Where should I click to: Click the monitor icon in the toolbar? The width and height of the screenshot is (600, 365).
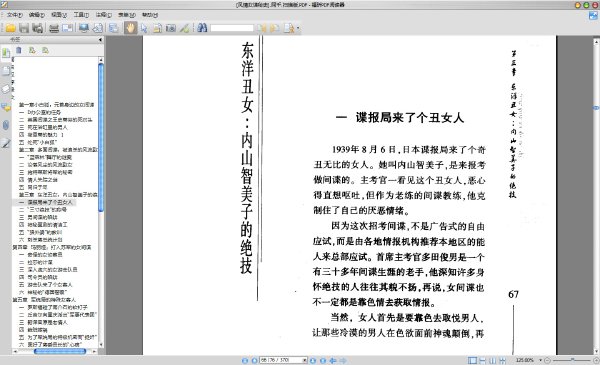point(84,28)
